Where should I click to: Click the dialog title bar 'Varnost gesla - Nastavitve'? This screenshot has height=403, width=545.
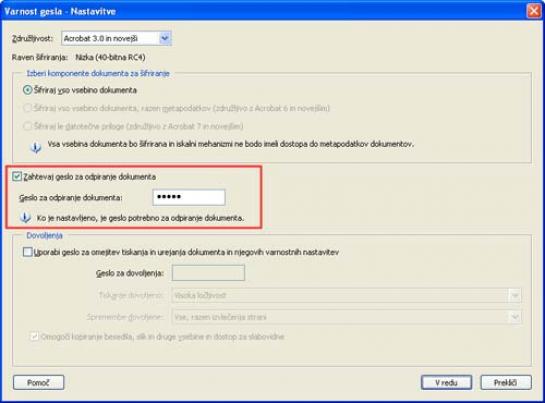point(264,11)
